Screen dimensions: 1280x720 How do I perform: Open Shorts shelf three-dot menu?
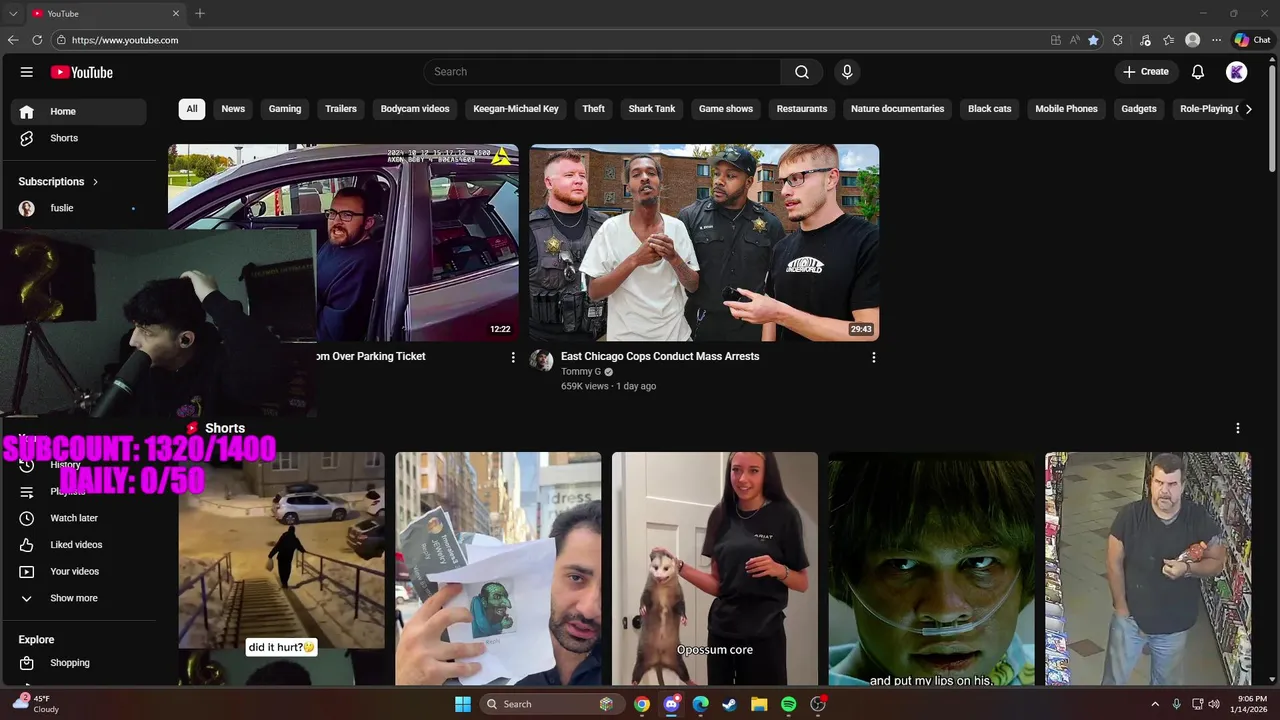coord(1237,428)
